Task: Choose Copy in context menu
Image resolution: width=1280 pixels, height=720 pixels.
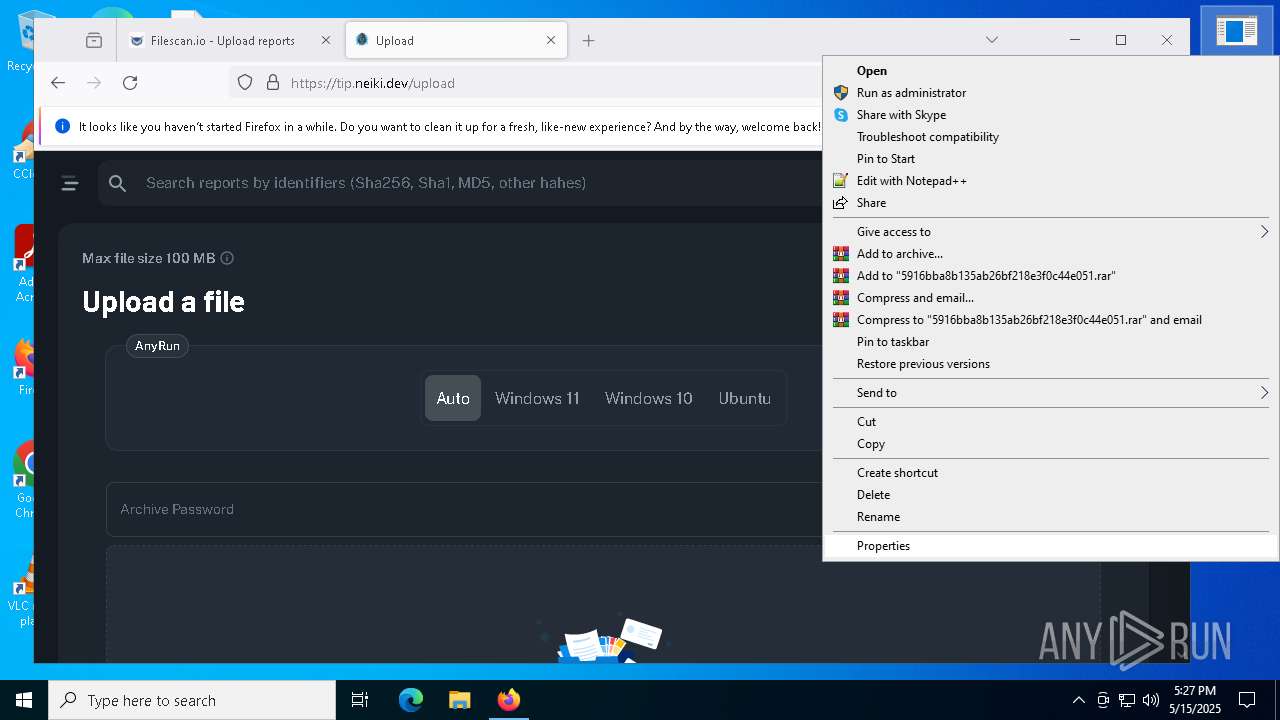Action: click(1050, 444)
